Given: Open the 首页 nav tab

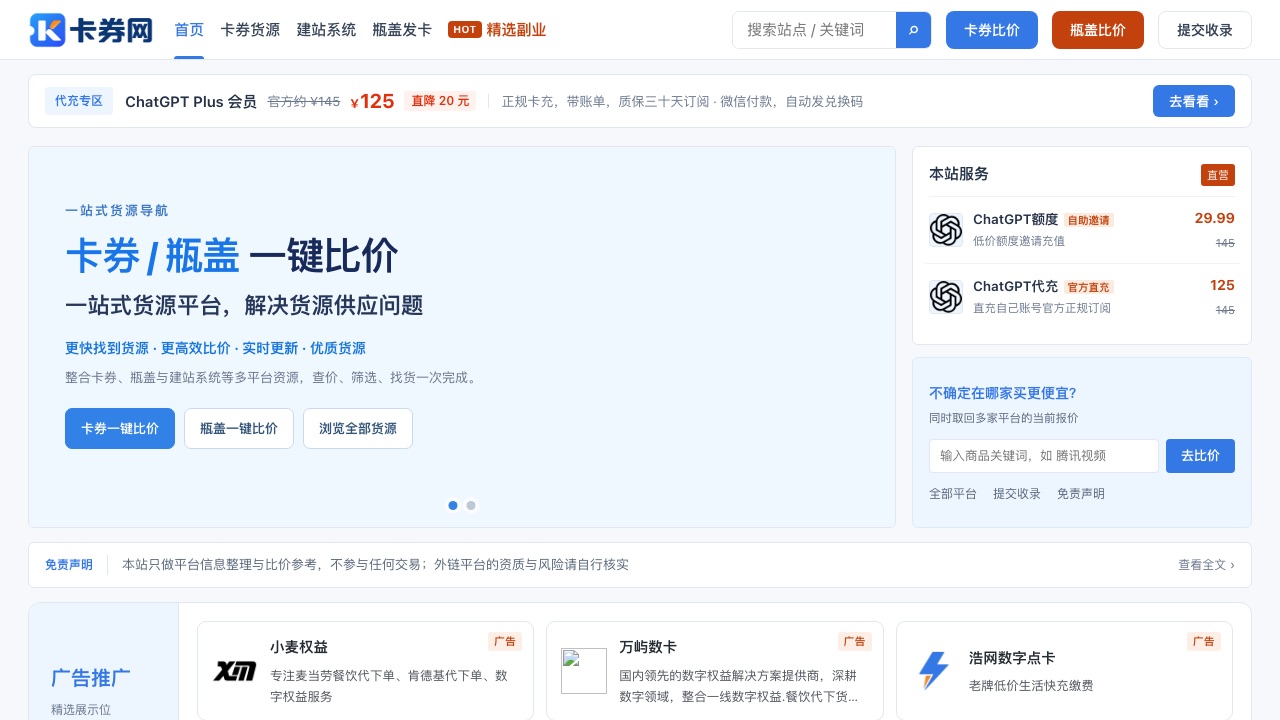Looking at the screenshot, I should point(189,30).
